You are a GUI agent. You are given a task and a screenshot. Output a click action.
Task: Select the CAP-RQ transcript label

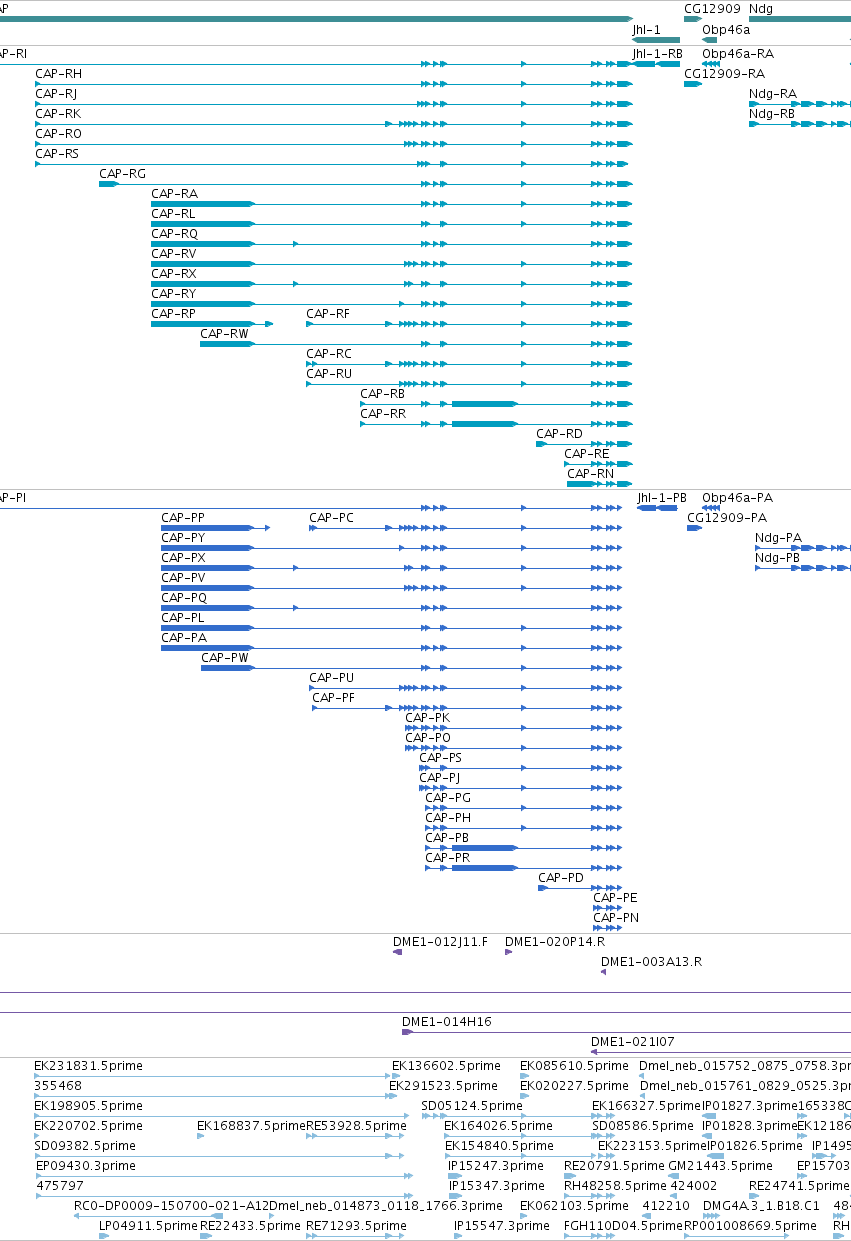[175, 234]
